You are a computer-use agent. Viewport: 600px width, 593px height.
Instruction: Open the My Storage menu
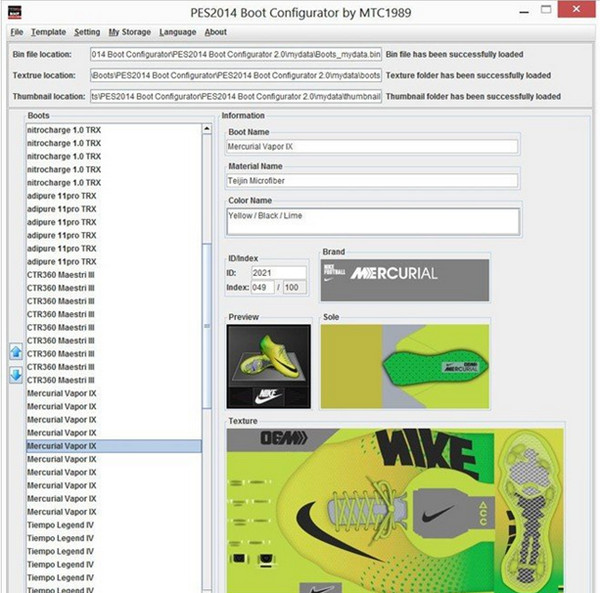129,32
